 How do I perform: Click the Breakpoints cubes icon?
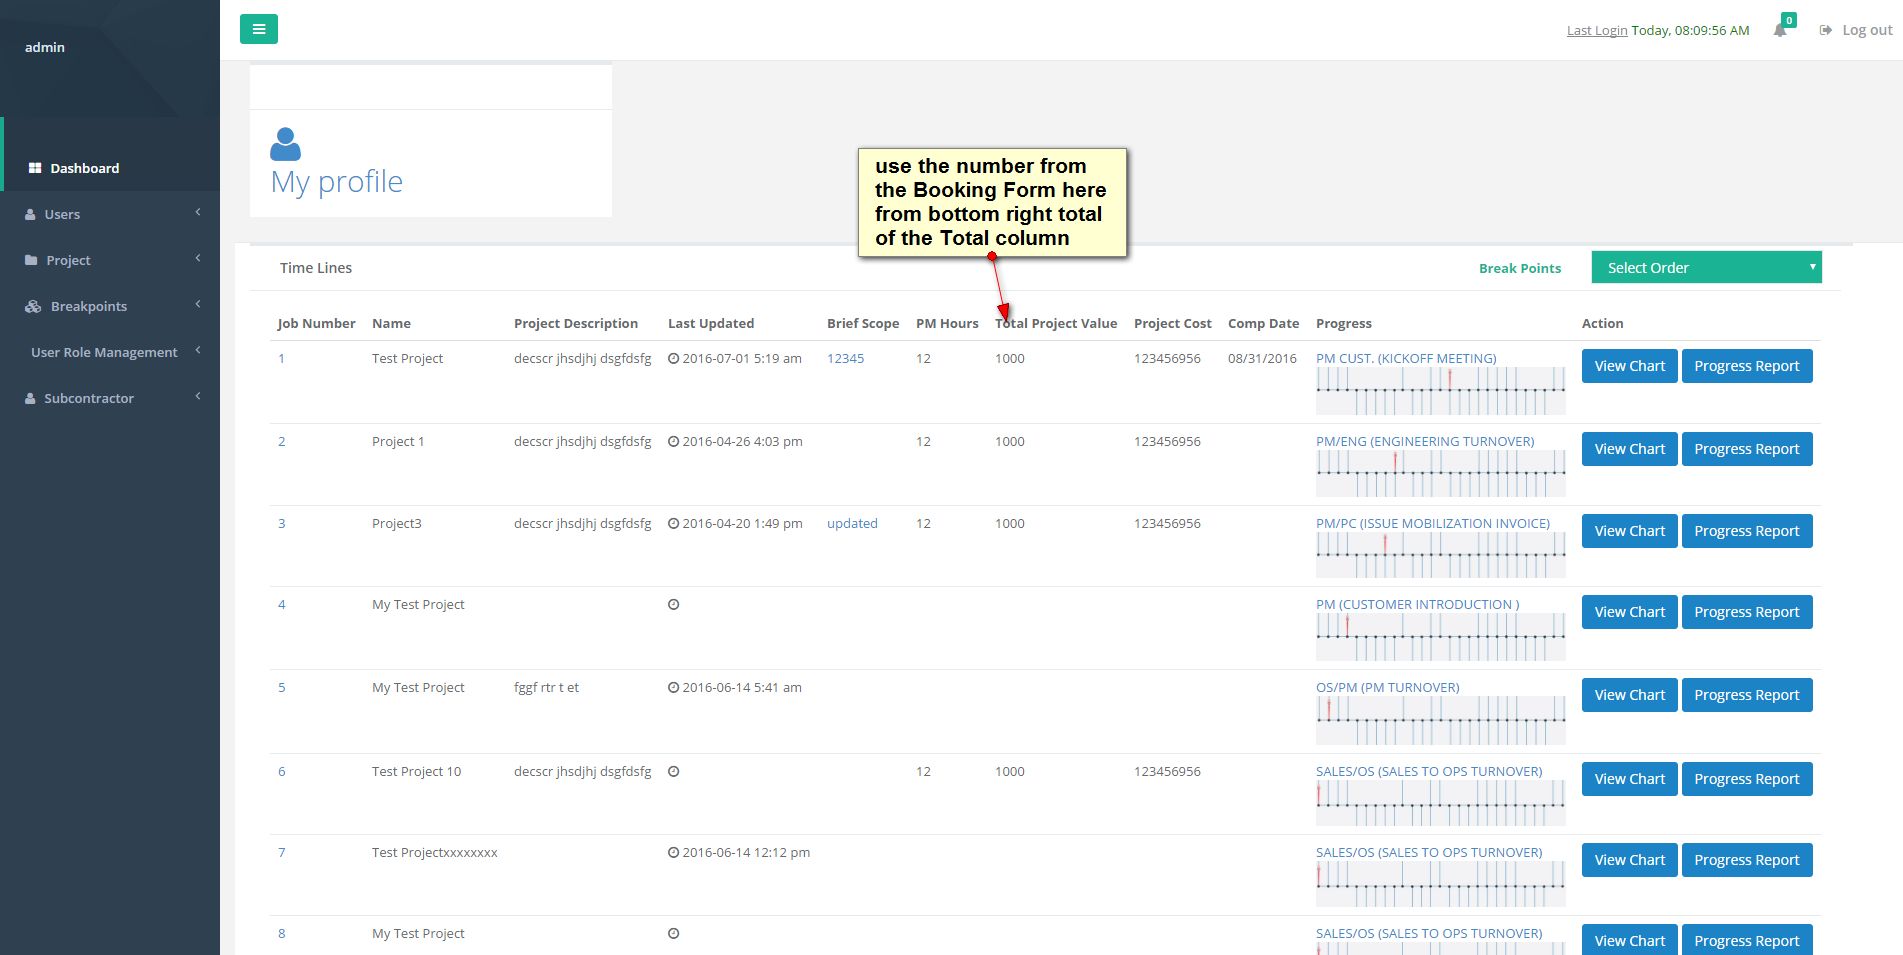(33, 306)
